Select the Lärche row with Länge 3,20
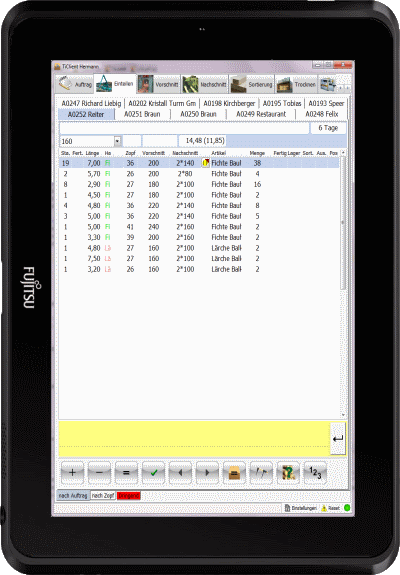Viewport: 400px width, 575px height. tap(199, 269)
